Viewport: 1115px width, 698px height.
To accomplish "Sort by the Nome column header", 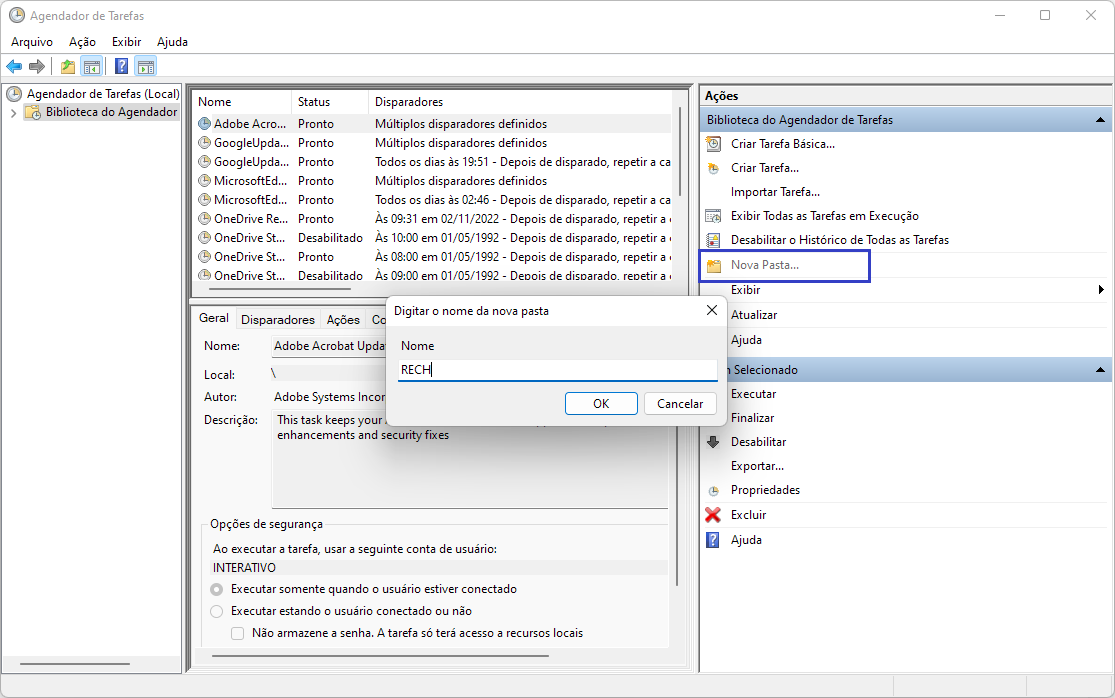I will click(x=242, y=102).
